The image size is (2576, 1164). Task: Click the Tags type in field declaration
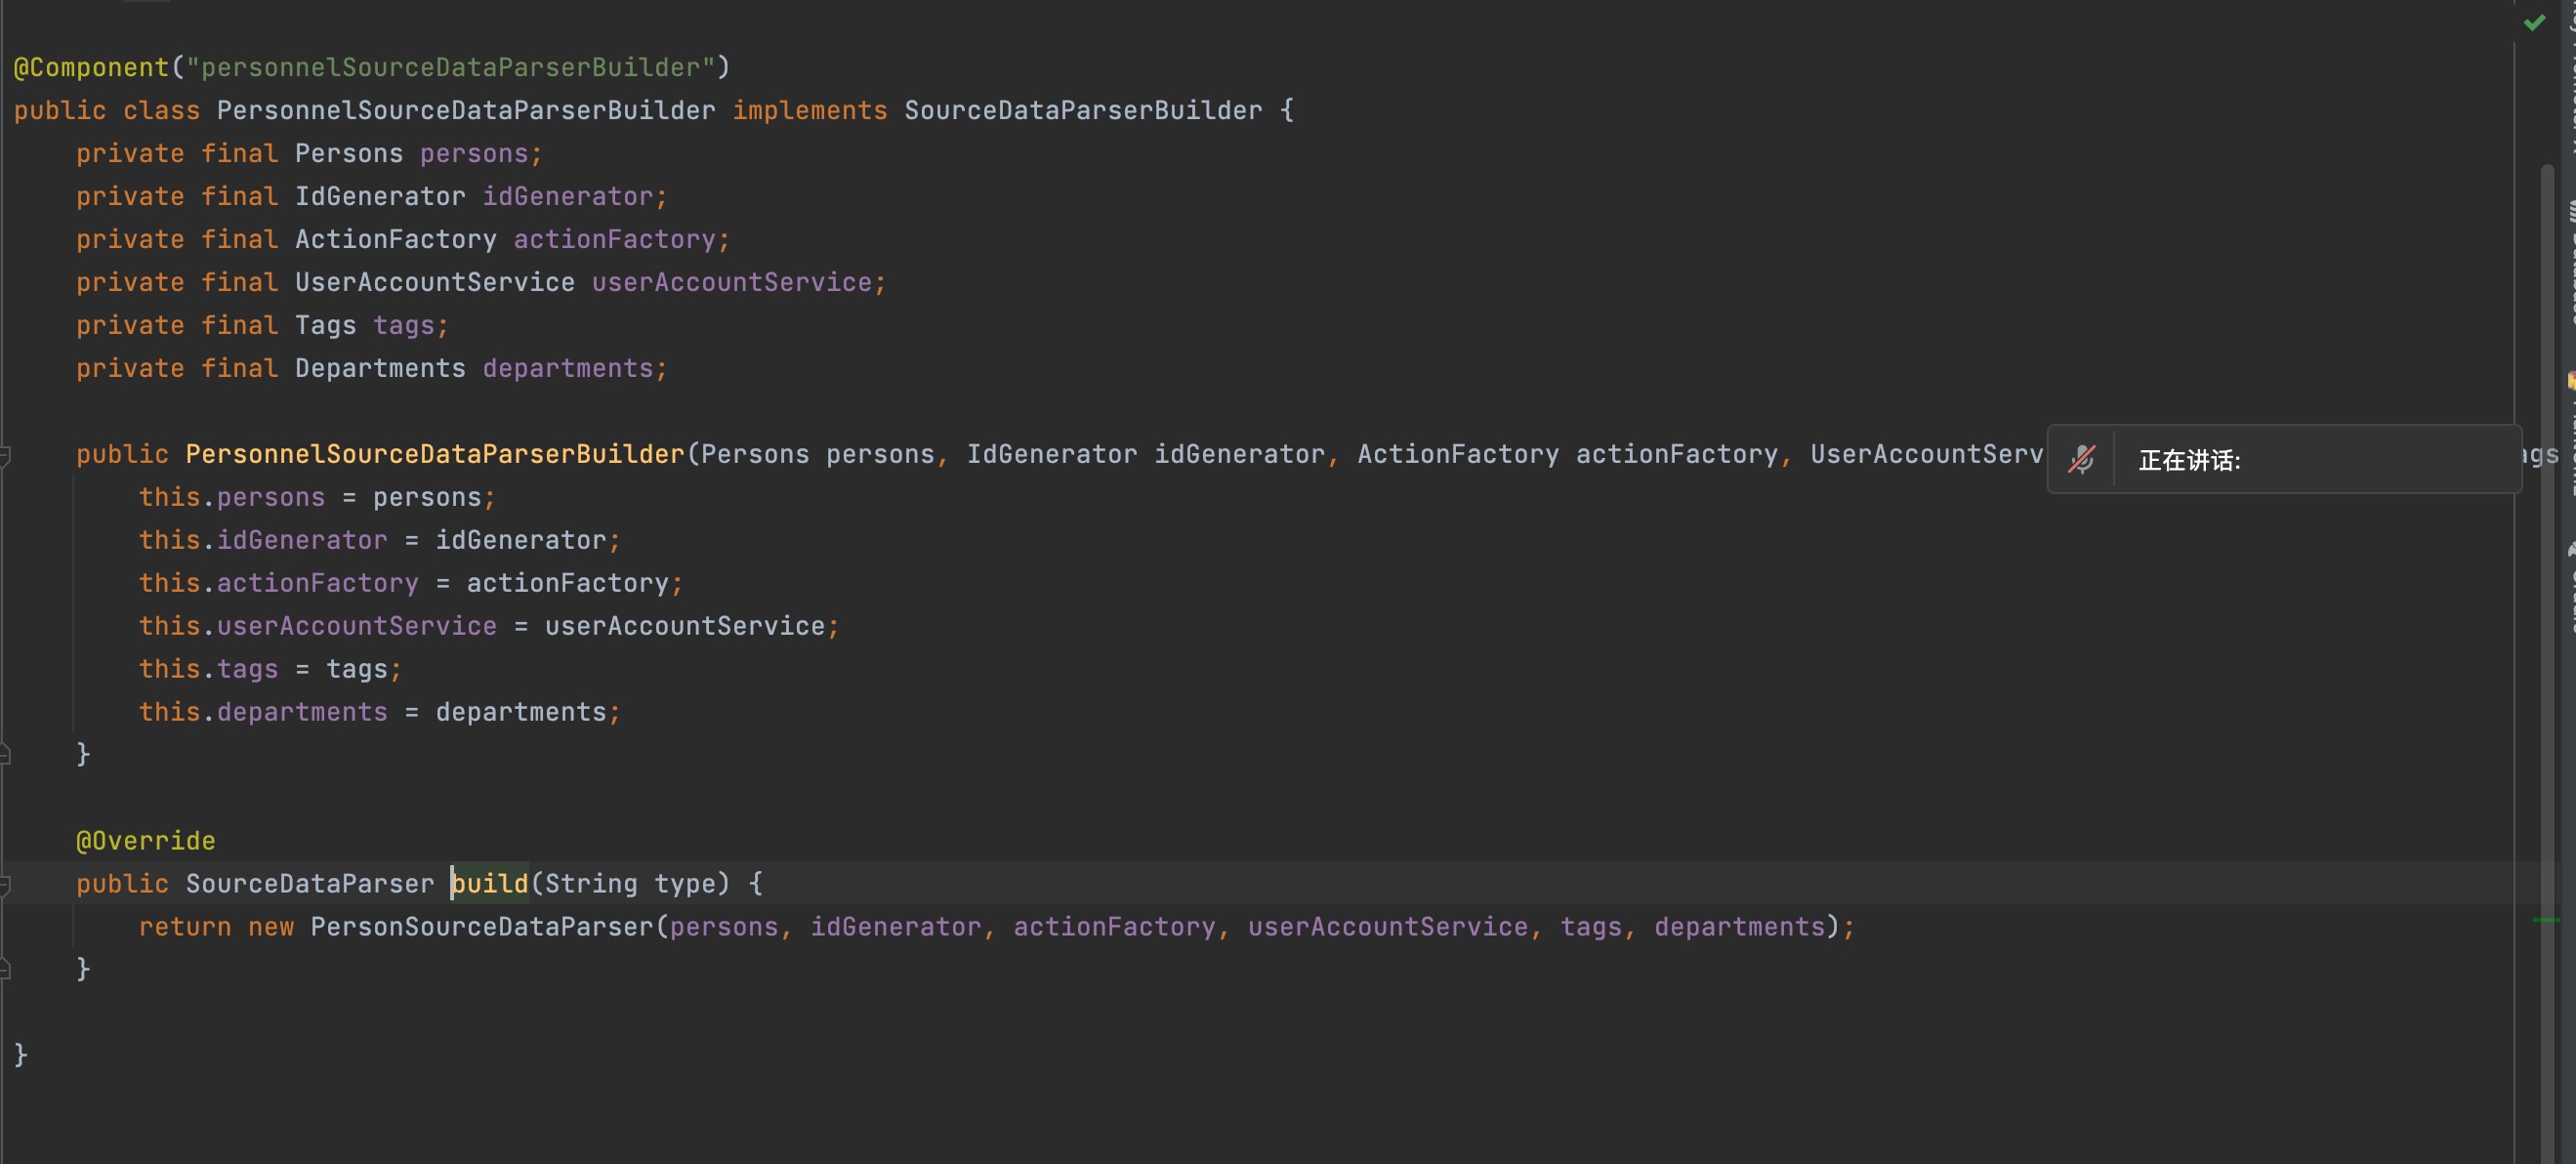click(x=326, y=325)
